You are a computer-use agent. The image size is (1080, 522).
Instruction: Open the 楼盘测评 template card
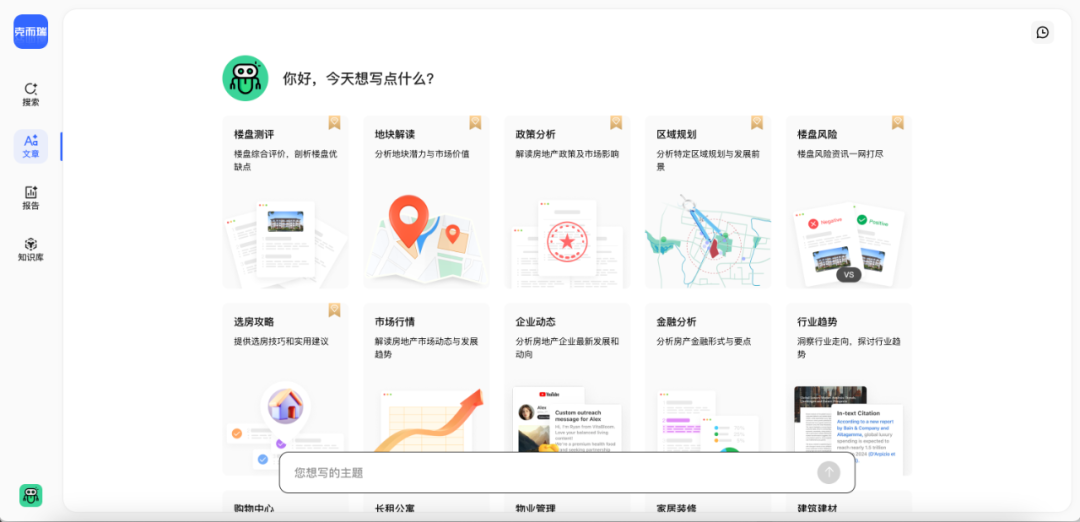tap(285, 202)
